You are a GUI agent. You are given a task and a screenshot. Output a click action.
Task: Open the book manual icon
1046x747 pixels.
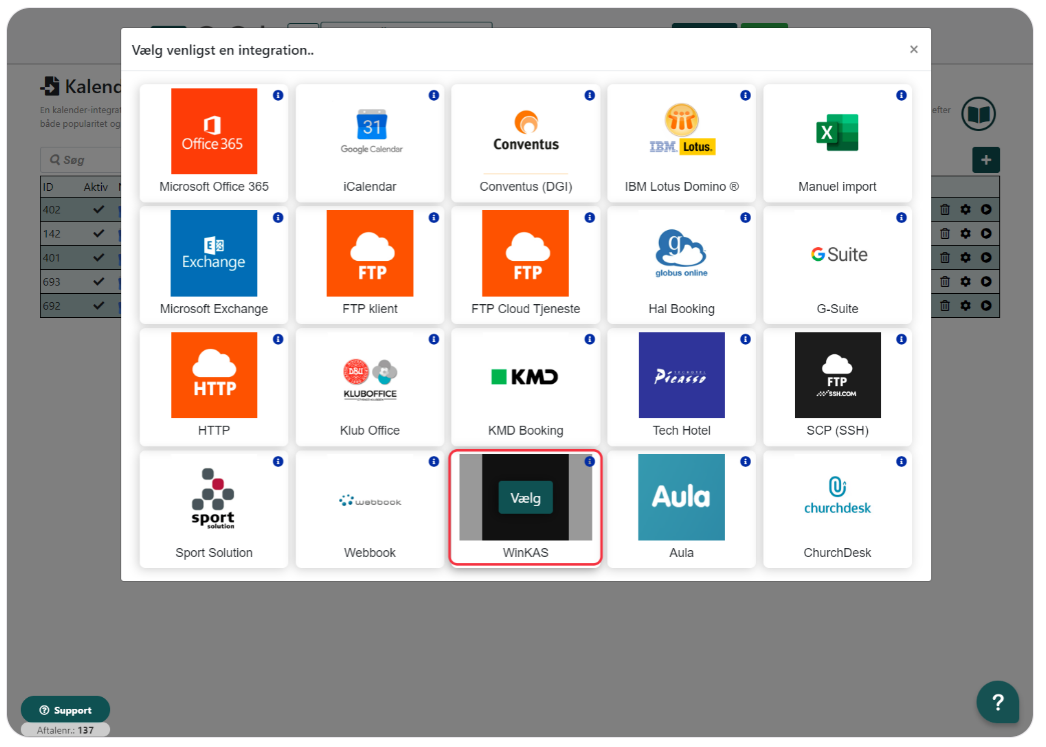click(x=978, y=114)
